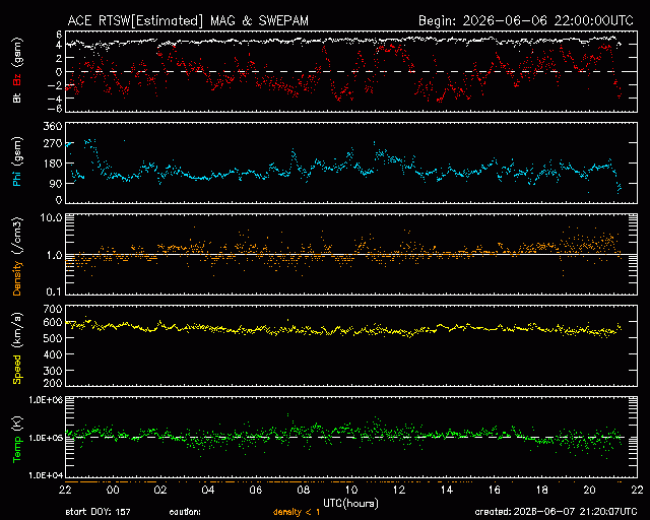Screen dimensions: 650x520
Task: Click the '1.0E+04' temperature axis value
Action: point(46,475)
